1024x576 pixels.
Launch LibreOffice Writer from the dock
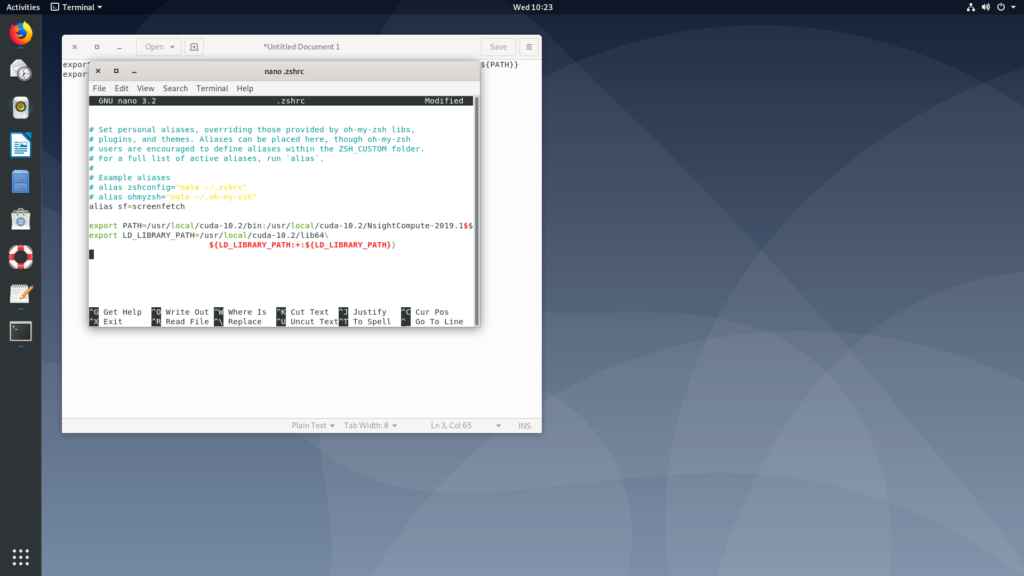(x=21, y=145)
